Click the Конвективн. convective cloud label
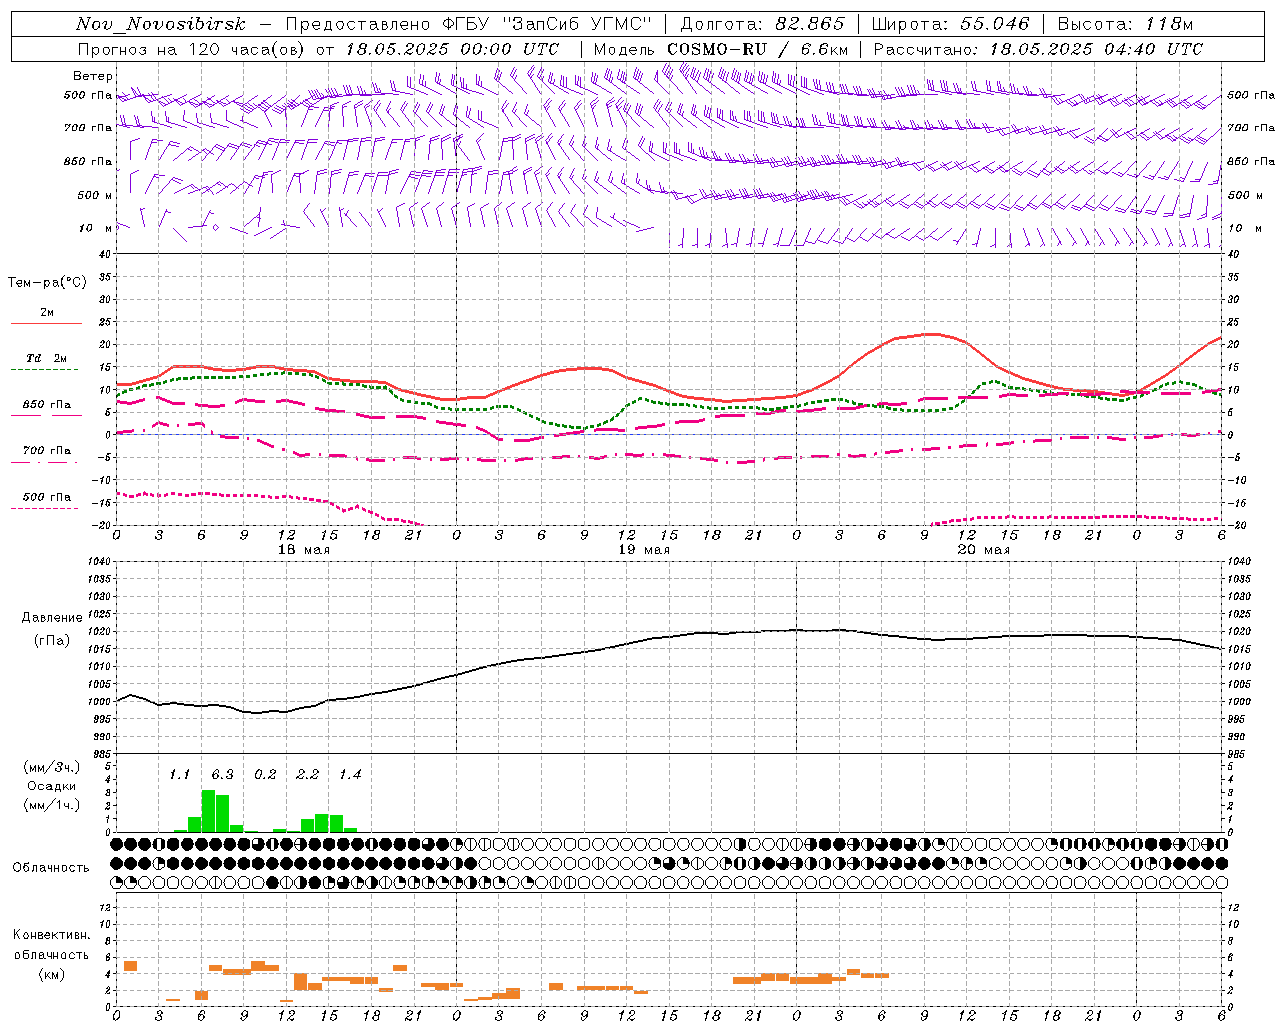The height and width of the screenshot is (1024, 1280). click(x=52, y=935)
